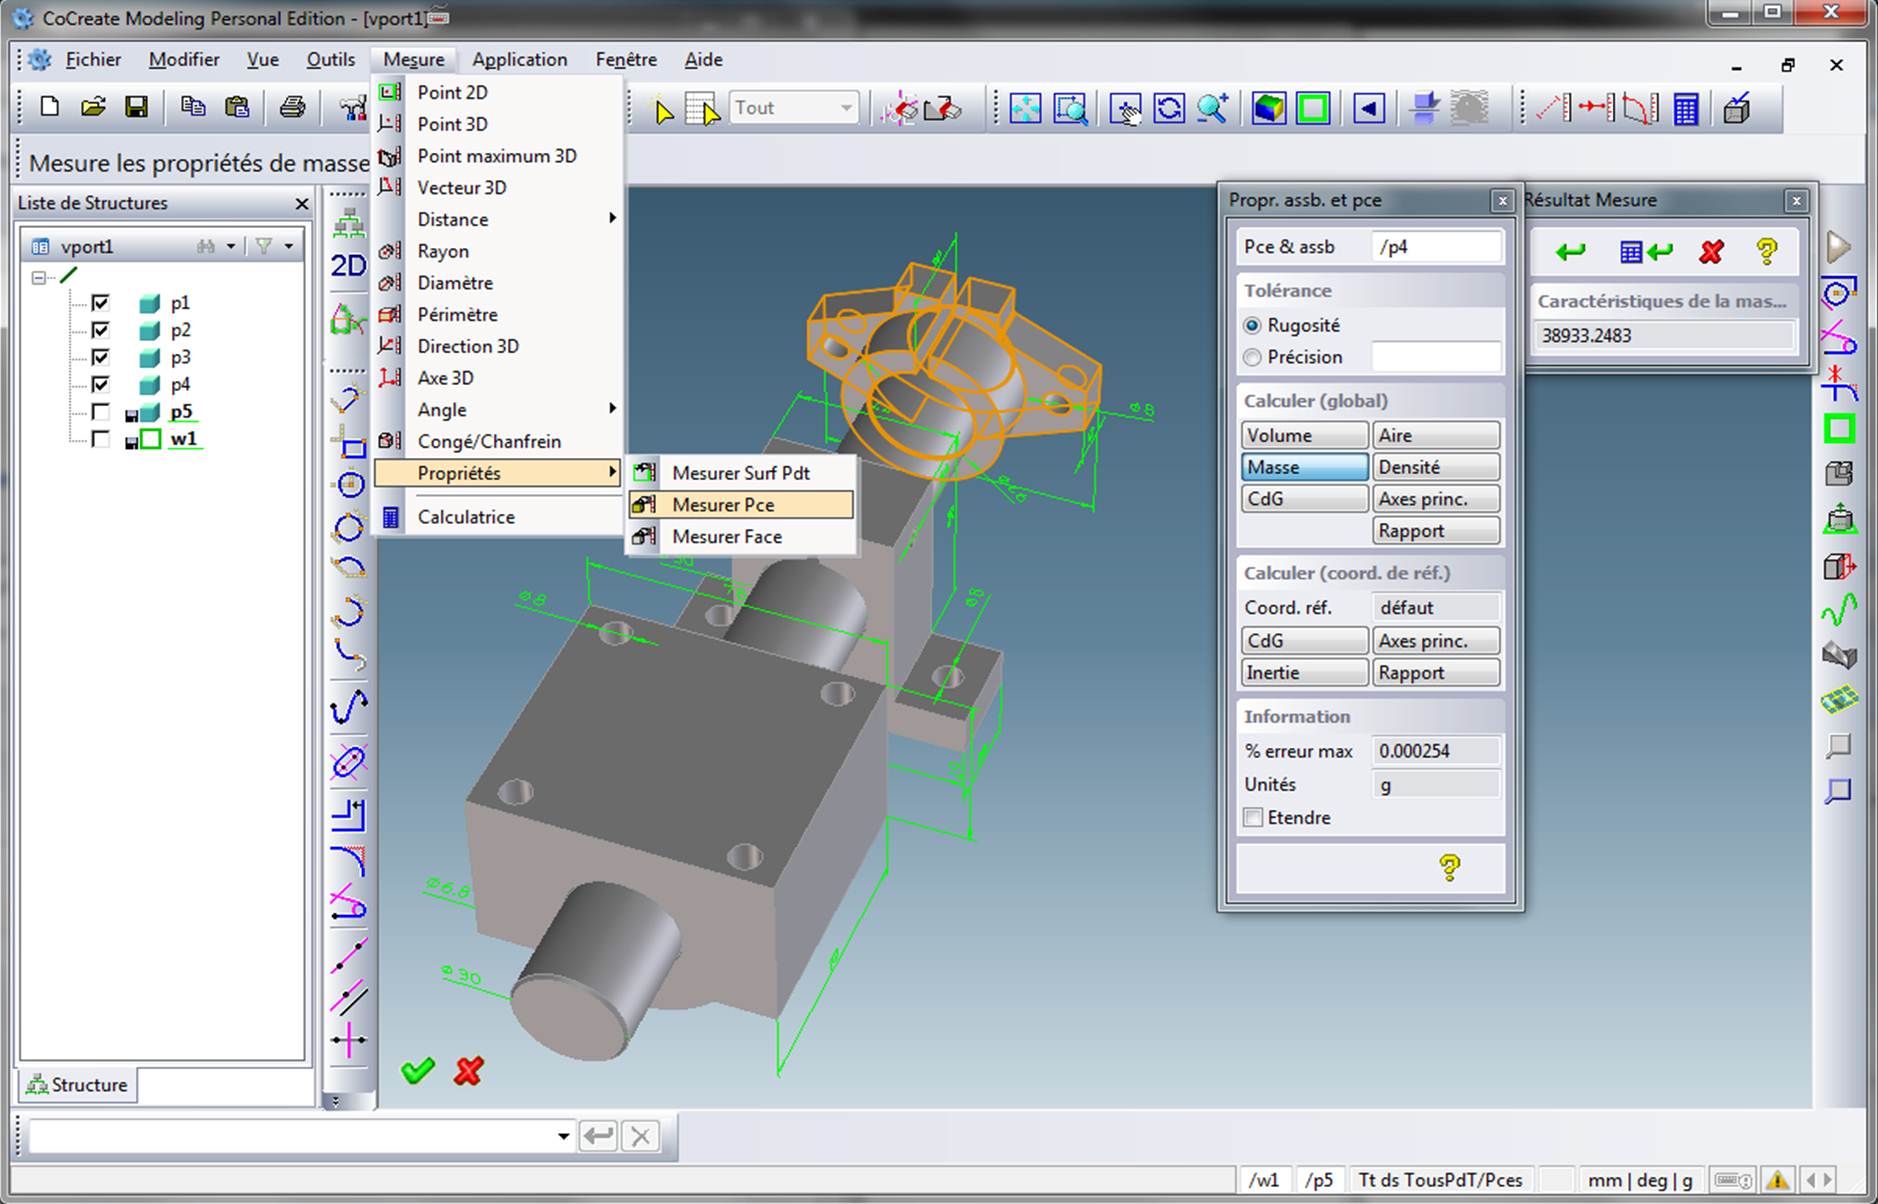The height and width of the screenshot is (1204, 1878).
Task: Open the Tout selection dropdown
Action: tap(846, 107)
